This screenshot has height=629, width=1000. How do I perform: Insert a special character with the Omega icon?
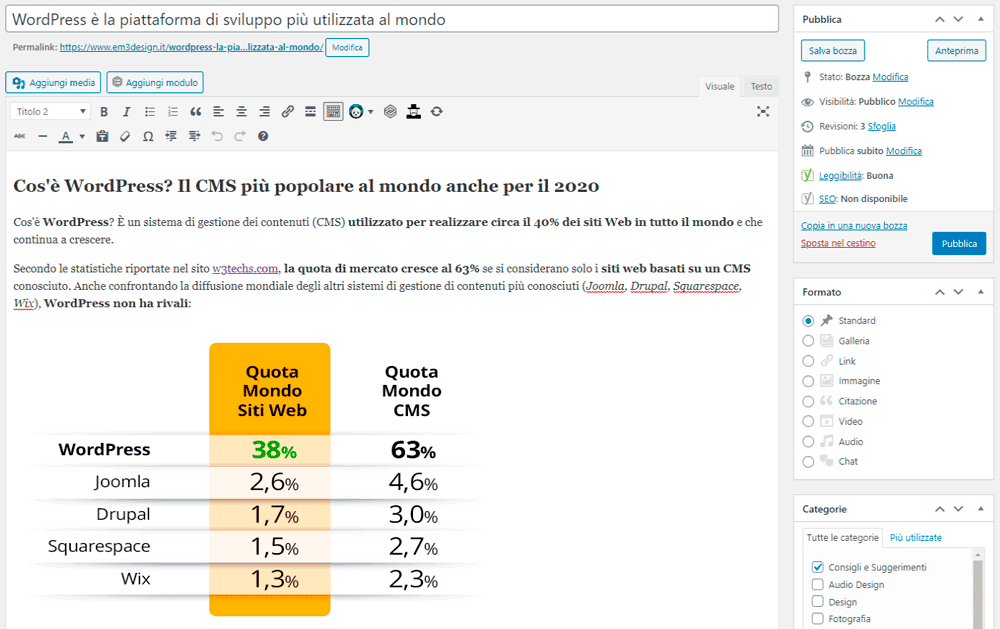click(x=148, y=136)
